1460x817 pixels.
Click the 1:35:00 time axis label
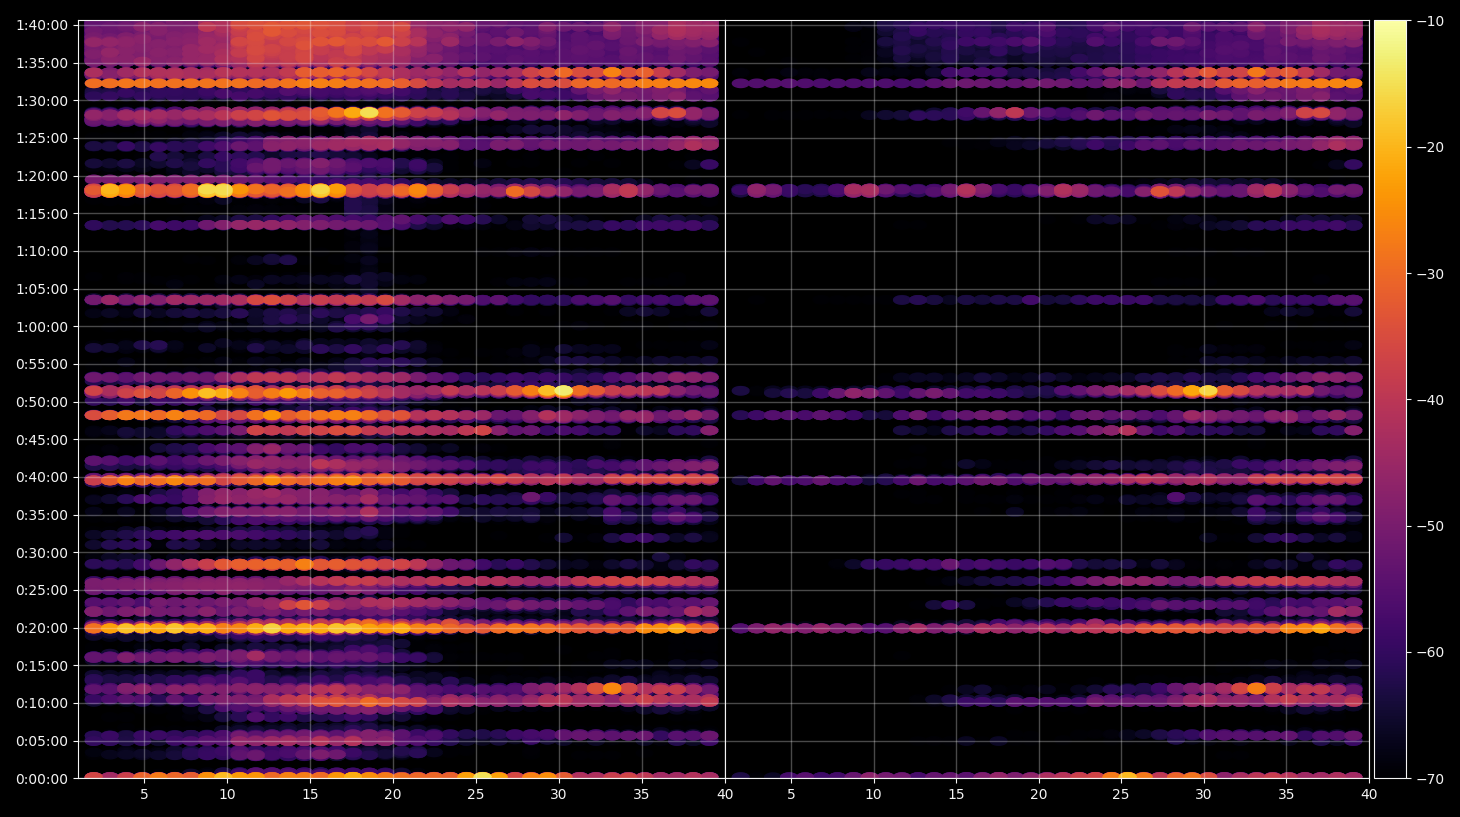[x=42, y=63]
